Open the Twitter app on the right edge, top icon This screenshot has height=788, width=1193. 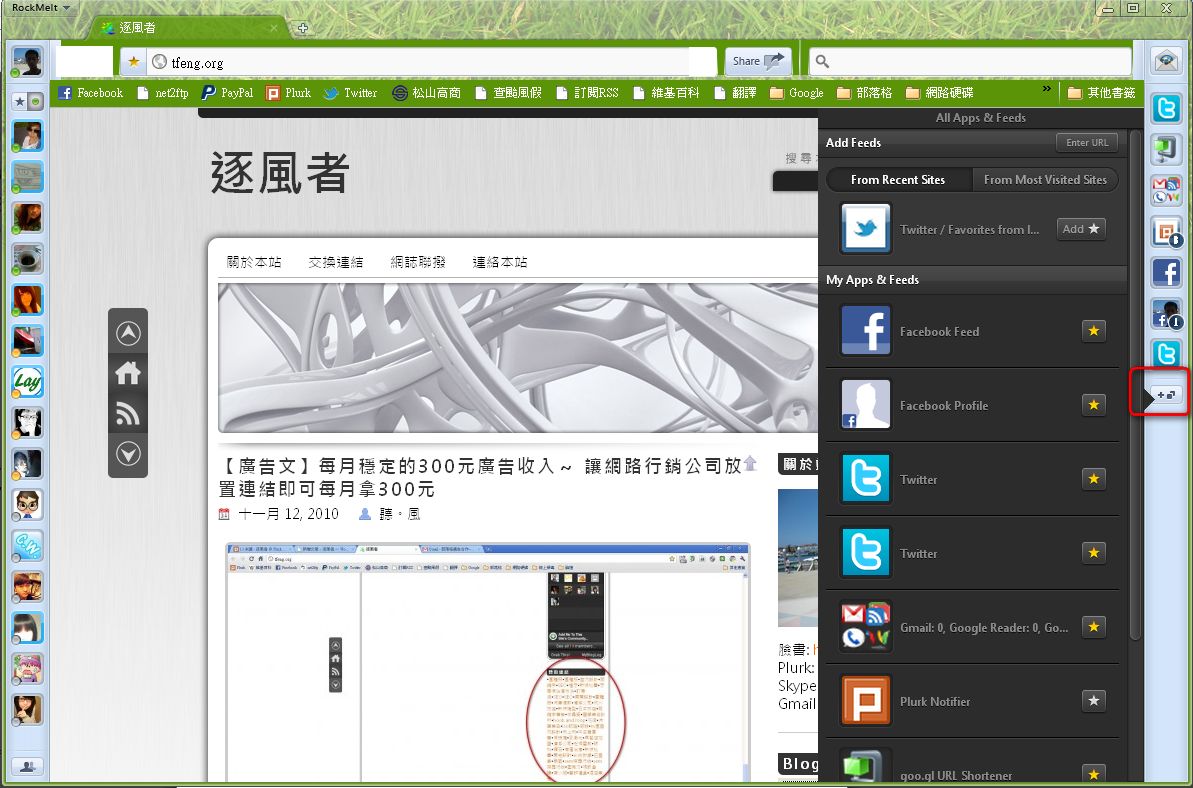[1166, 109]
